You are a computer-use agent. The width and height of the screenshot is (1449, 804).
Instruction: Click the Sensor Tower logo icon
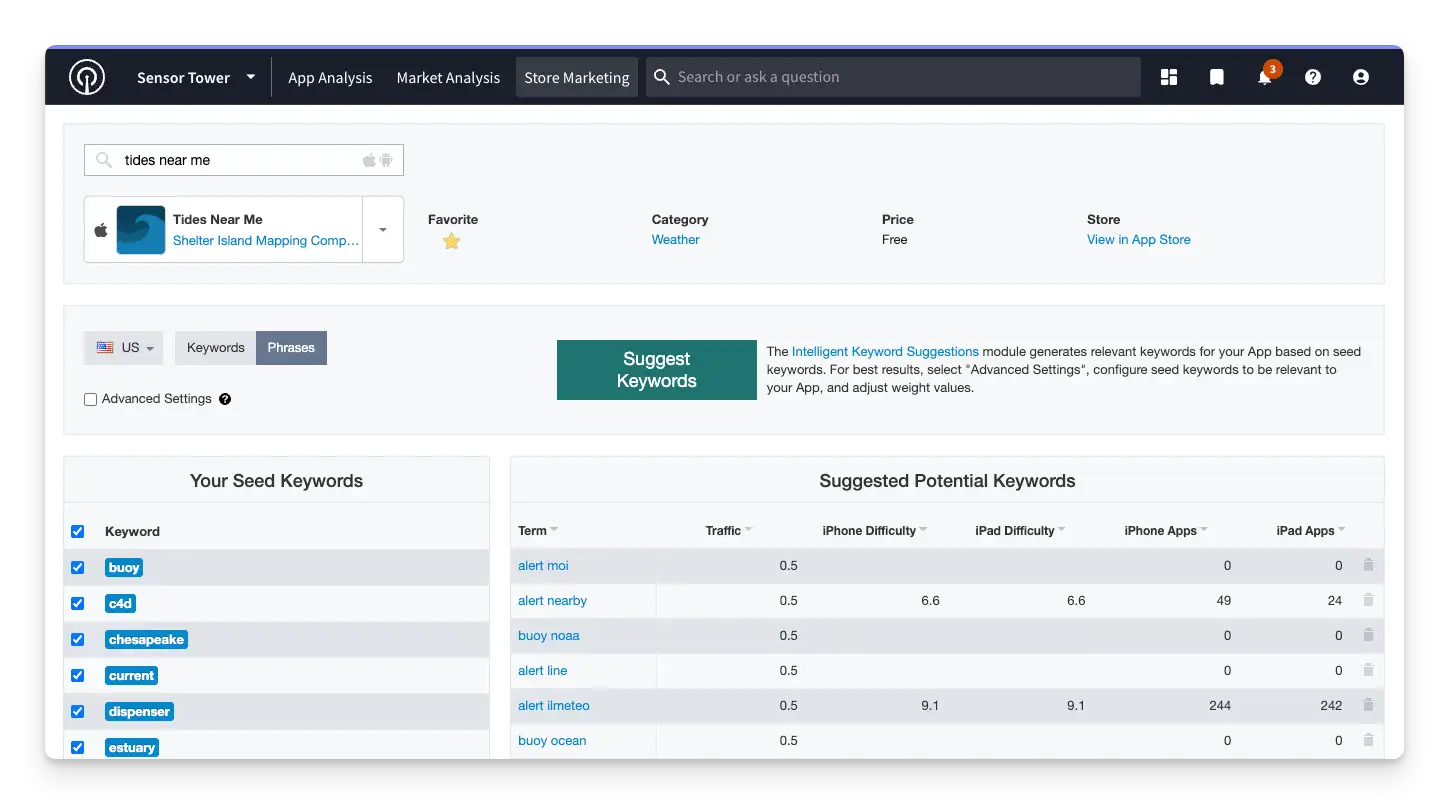[x=87, y=77]
